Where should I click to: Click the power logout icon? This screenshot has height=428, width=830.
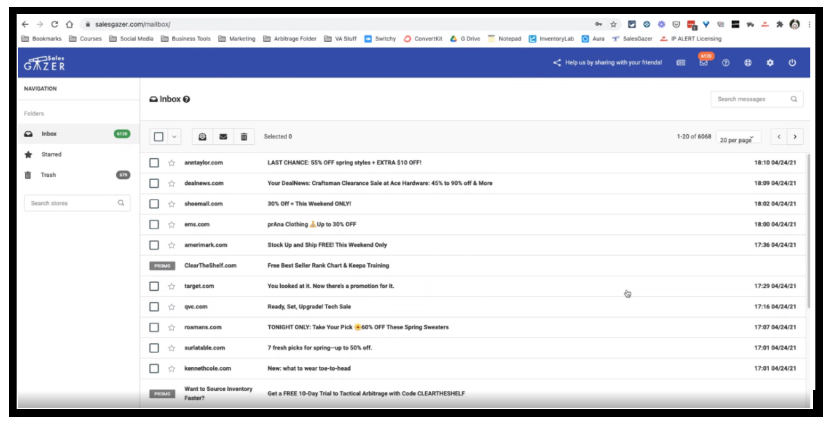[792, 62]
